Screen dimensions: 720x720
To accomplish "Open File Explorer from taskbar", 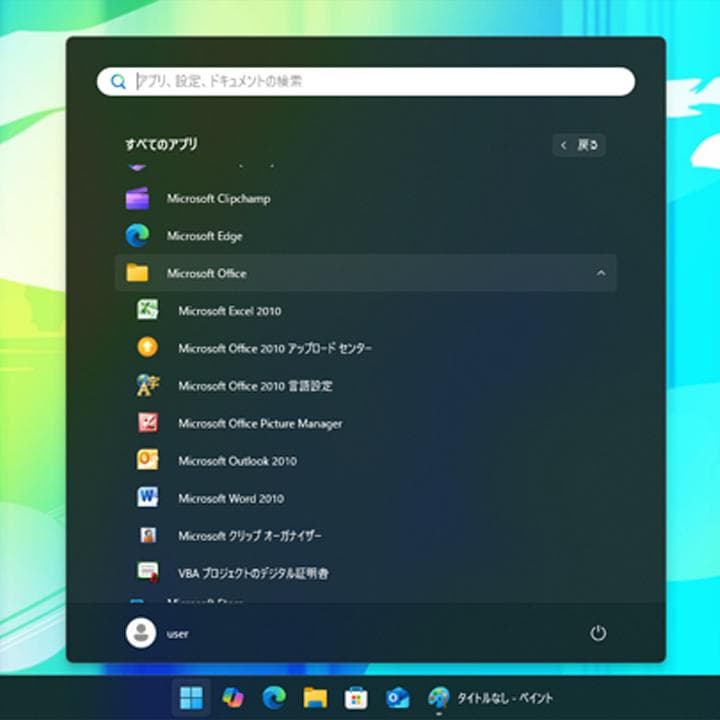I will [315, 697].
